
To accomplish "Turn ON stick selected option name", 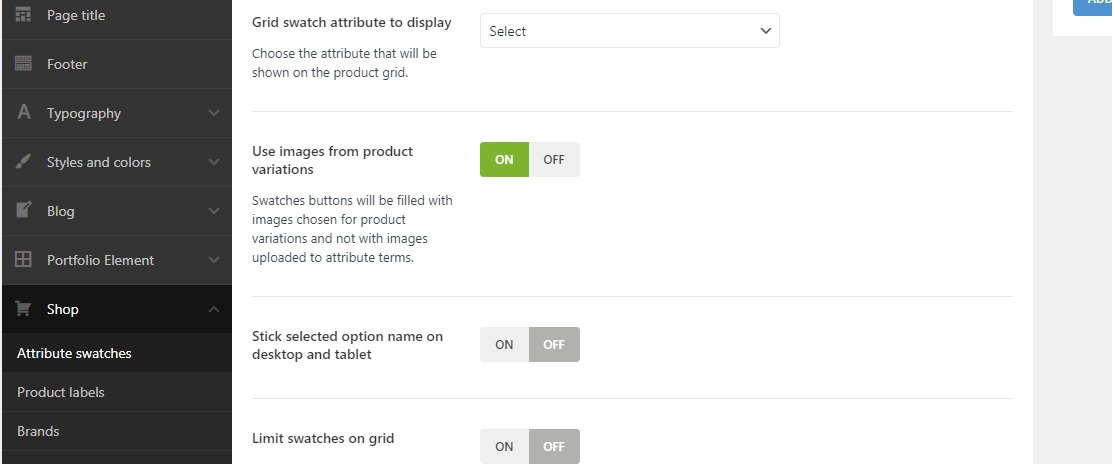I will pyautogui.click(x=504, y=345).
